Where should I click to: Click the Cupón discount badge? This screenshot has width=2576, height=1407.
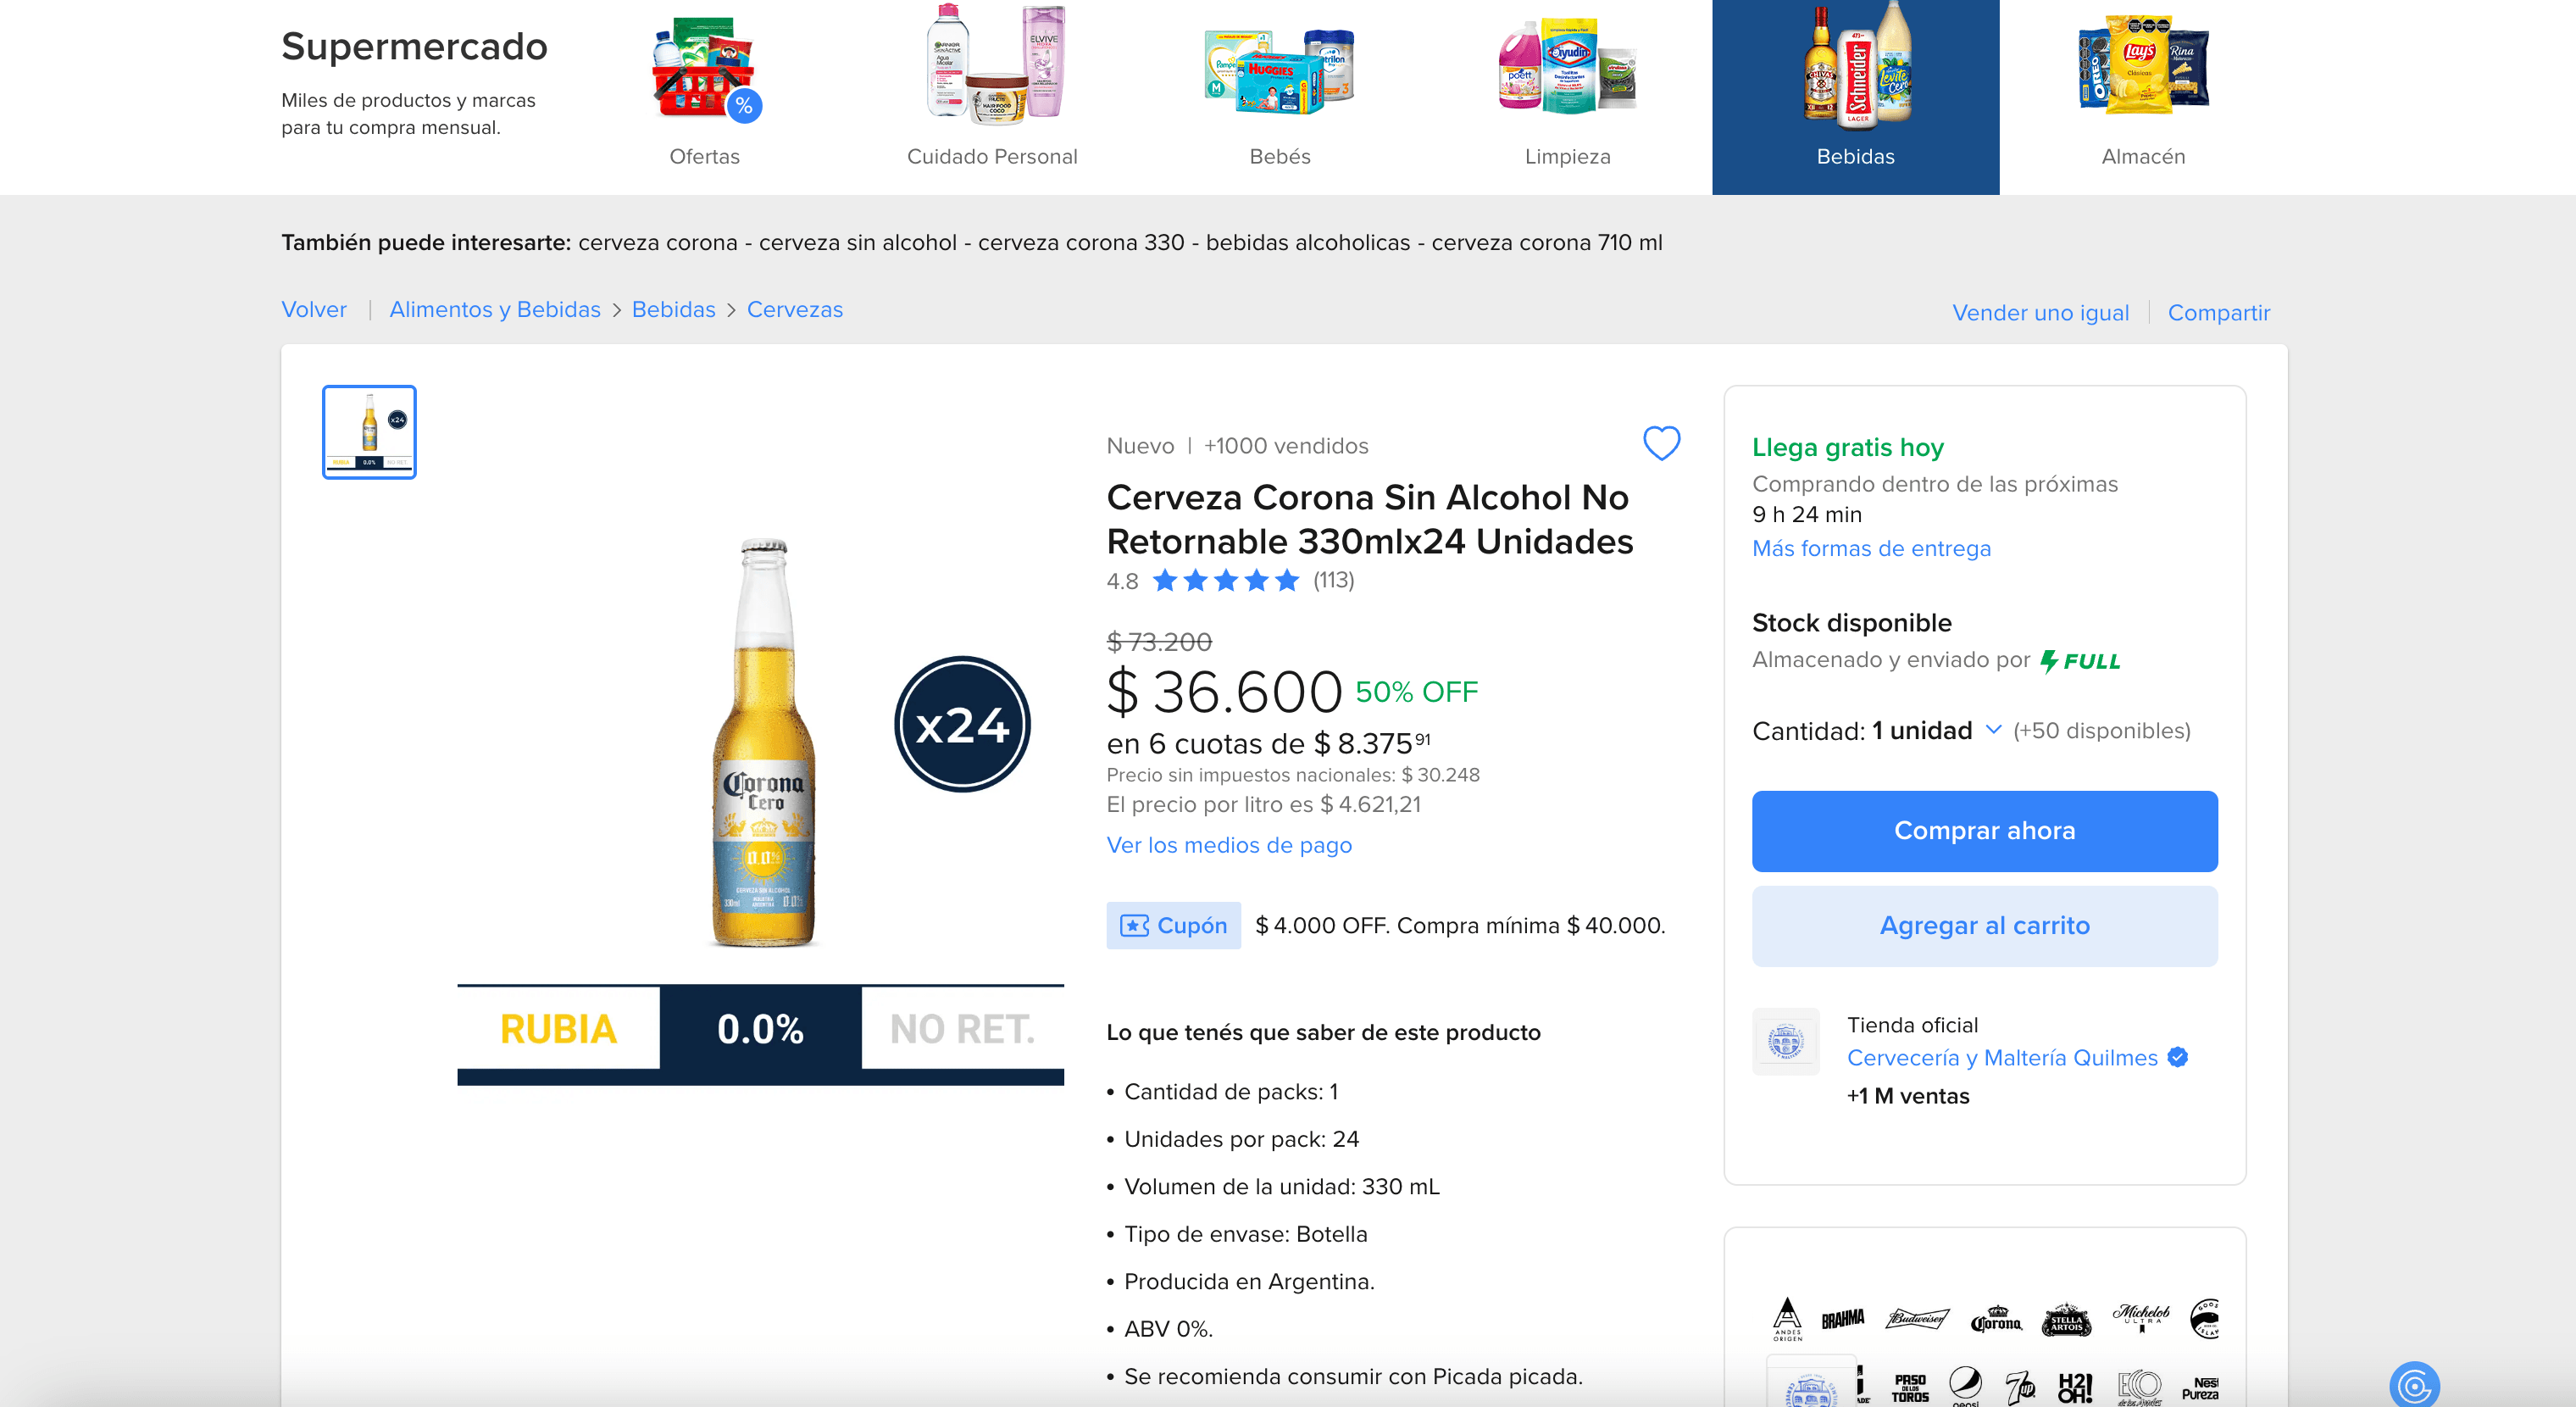(1173, 925)
